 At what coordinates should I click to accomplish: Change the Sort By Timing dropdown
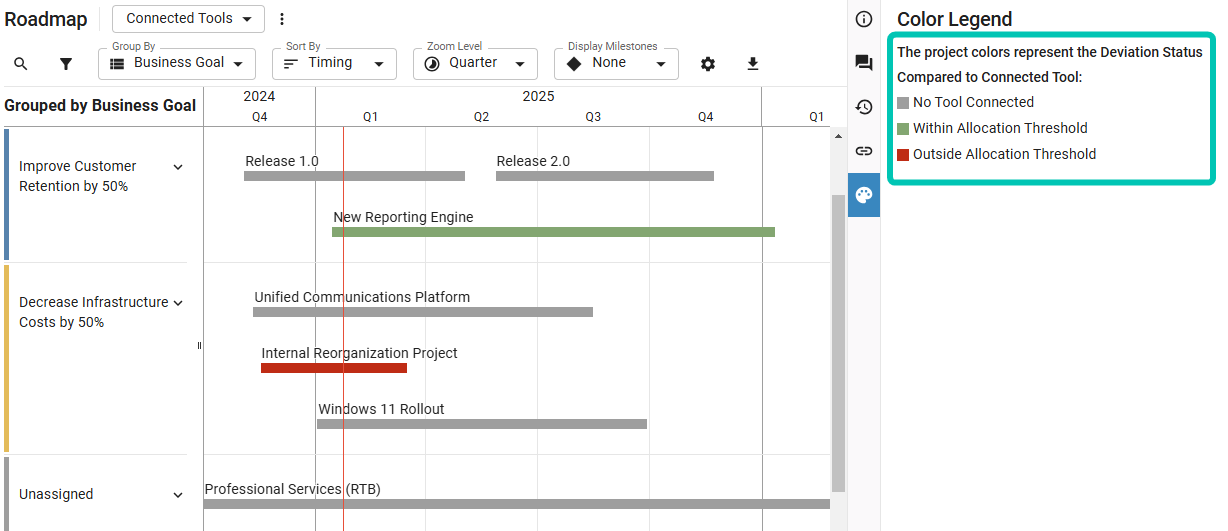coord(334,63)
